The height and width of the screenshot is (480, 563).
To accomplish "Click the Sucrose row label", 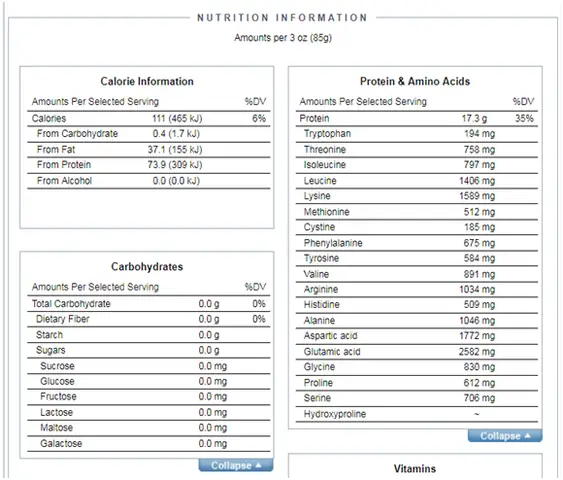I will (57, 366).
